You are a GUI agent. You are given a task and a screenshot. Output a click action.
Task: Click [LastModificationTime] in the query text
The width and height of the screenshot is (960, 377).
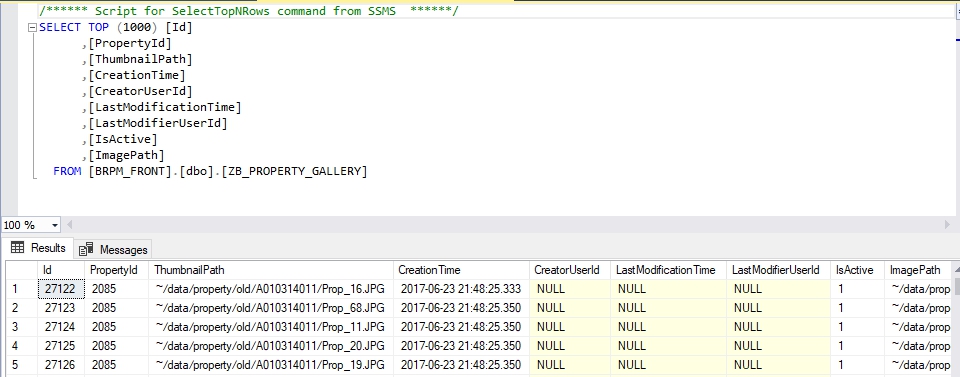click(165, 107)
